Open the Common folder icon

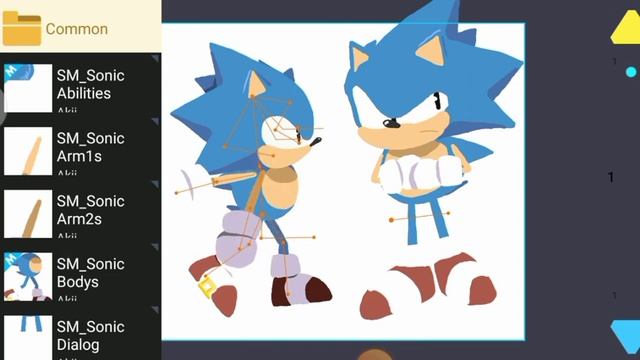click(22, 28)
